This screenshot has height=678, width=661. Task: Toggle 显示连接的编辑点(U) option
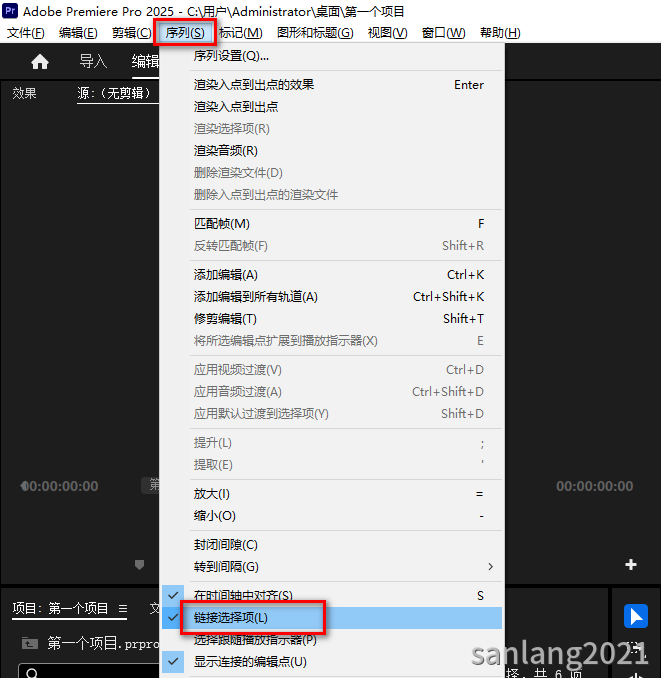tap(332, 662)
